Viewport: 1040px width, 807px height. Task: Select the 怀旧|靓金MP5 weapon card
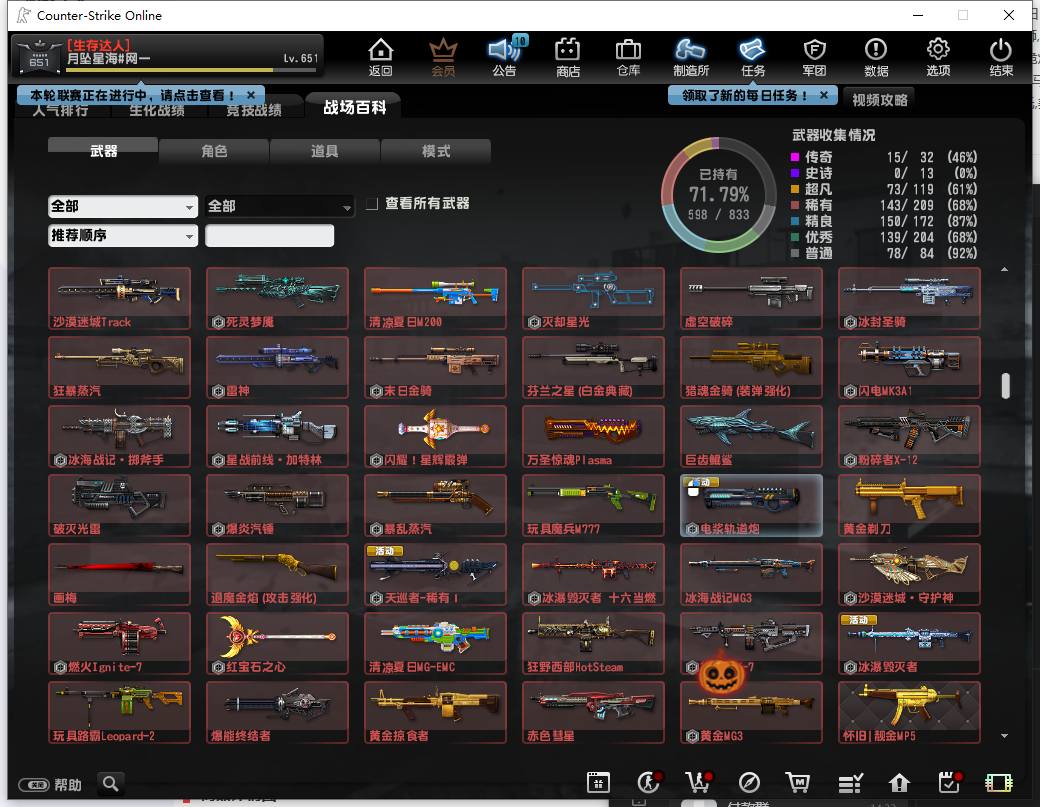tap(909, 712)
